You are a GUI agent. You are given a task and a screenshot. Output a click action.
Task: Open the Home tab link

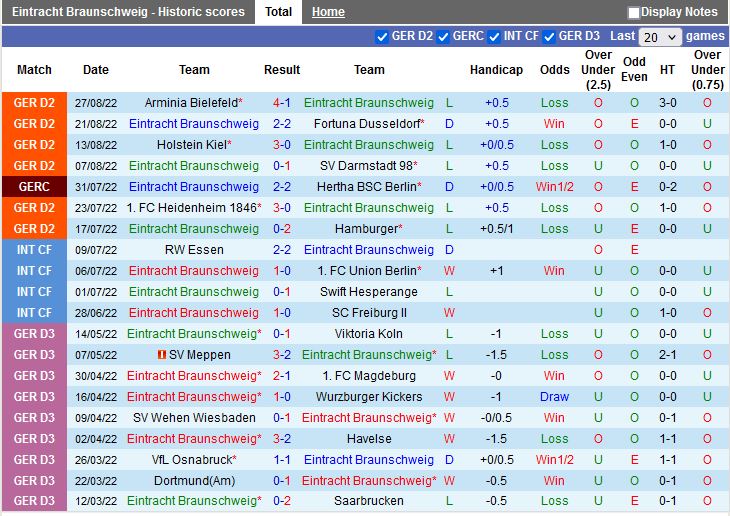328,12
